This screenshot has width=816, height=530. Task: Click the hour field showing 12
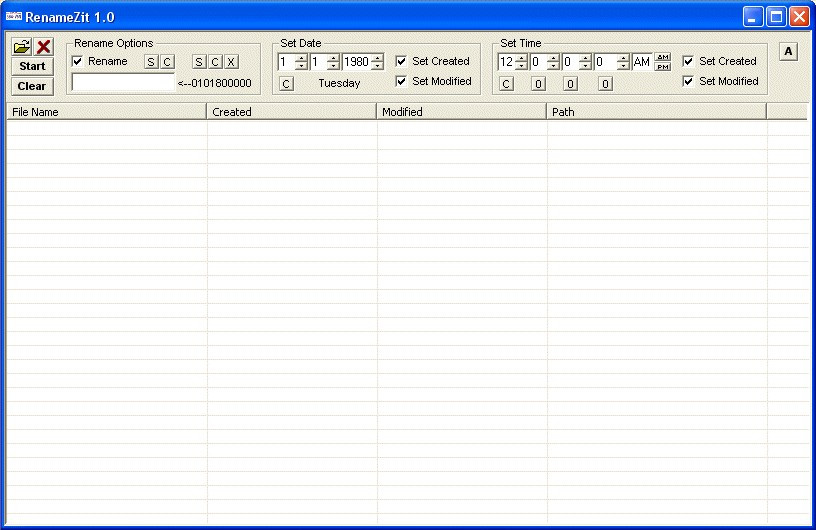pyautogui.click(x=506, y=62)
